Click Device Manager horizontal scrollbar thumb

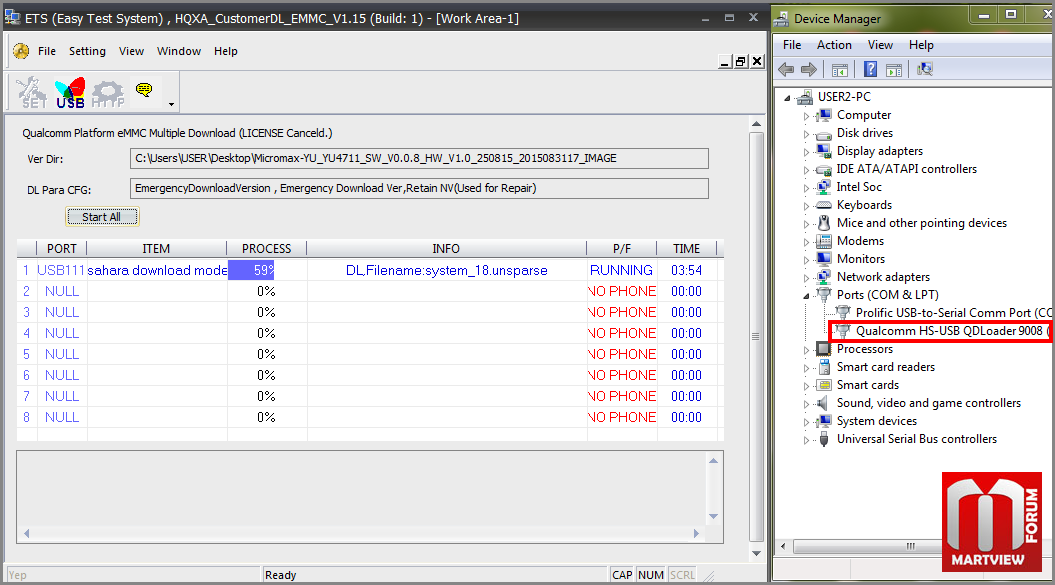pos(910,546)
